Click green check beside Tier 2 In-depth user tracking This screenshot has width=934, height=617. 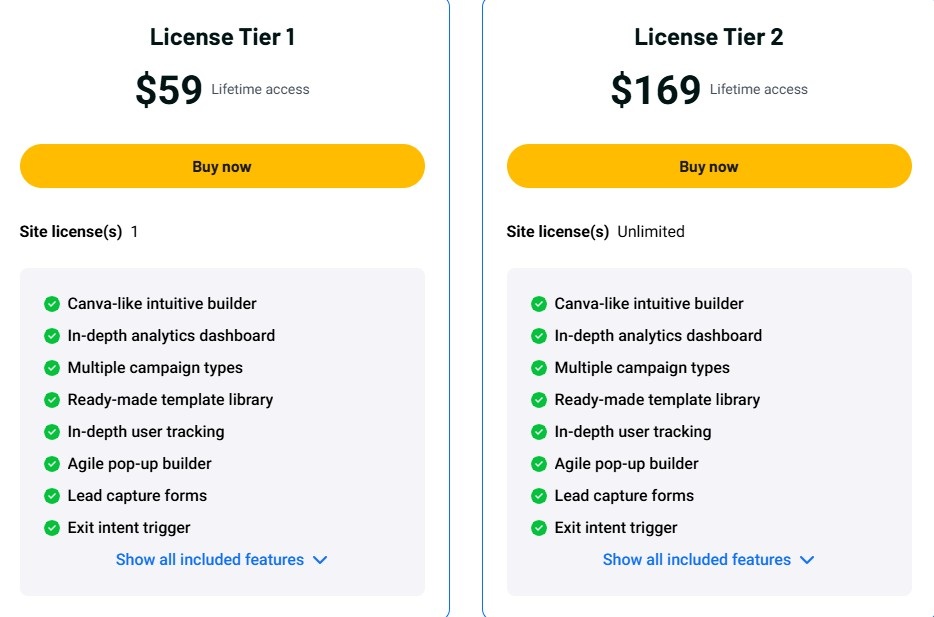[x=538, y=432]
